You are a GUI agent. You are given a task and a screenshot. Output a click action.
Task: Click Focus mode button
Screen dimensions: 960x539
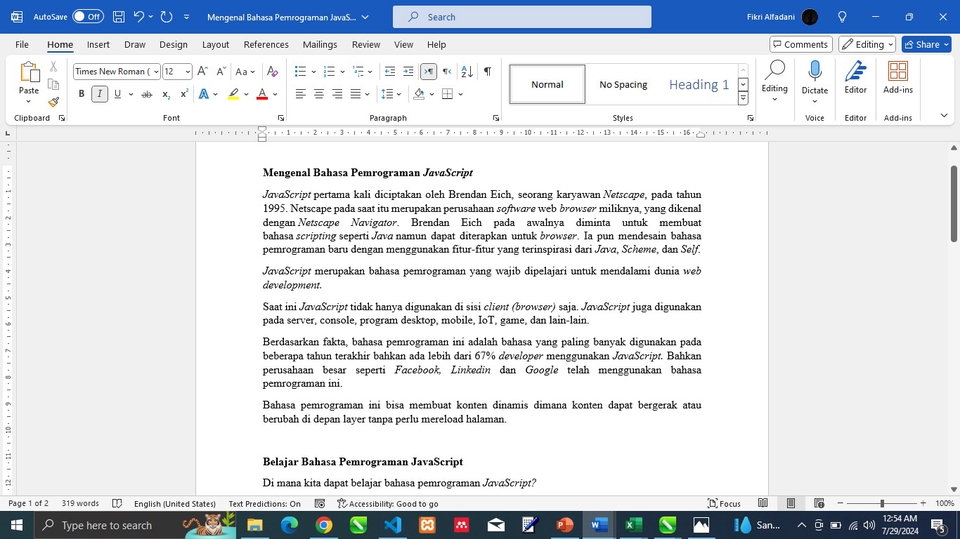pos(724,503)
